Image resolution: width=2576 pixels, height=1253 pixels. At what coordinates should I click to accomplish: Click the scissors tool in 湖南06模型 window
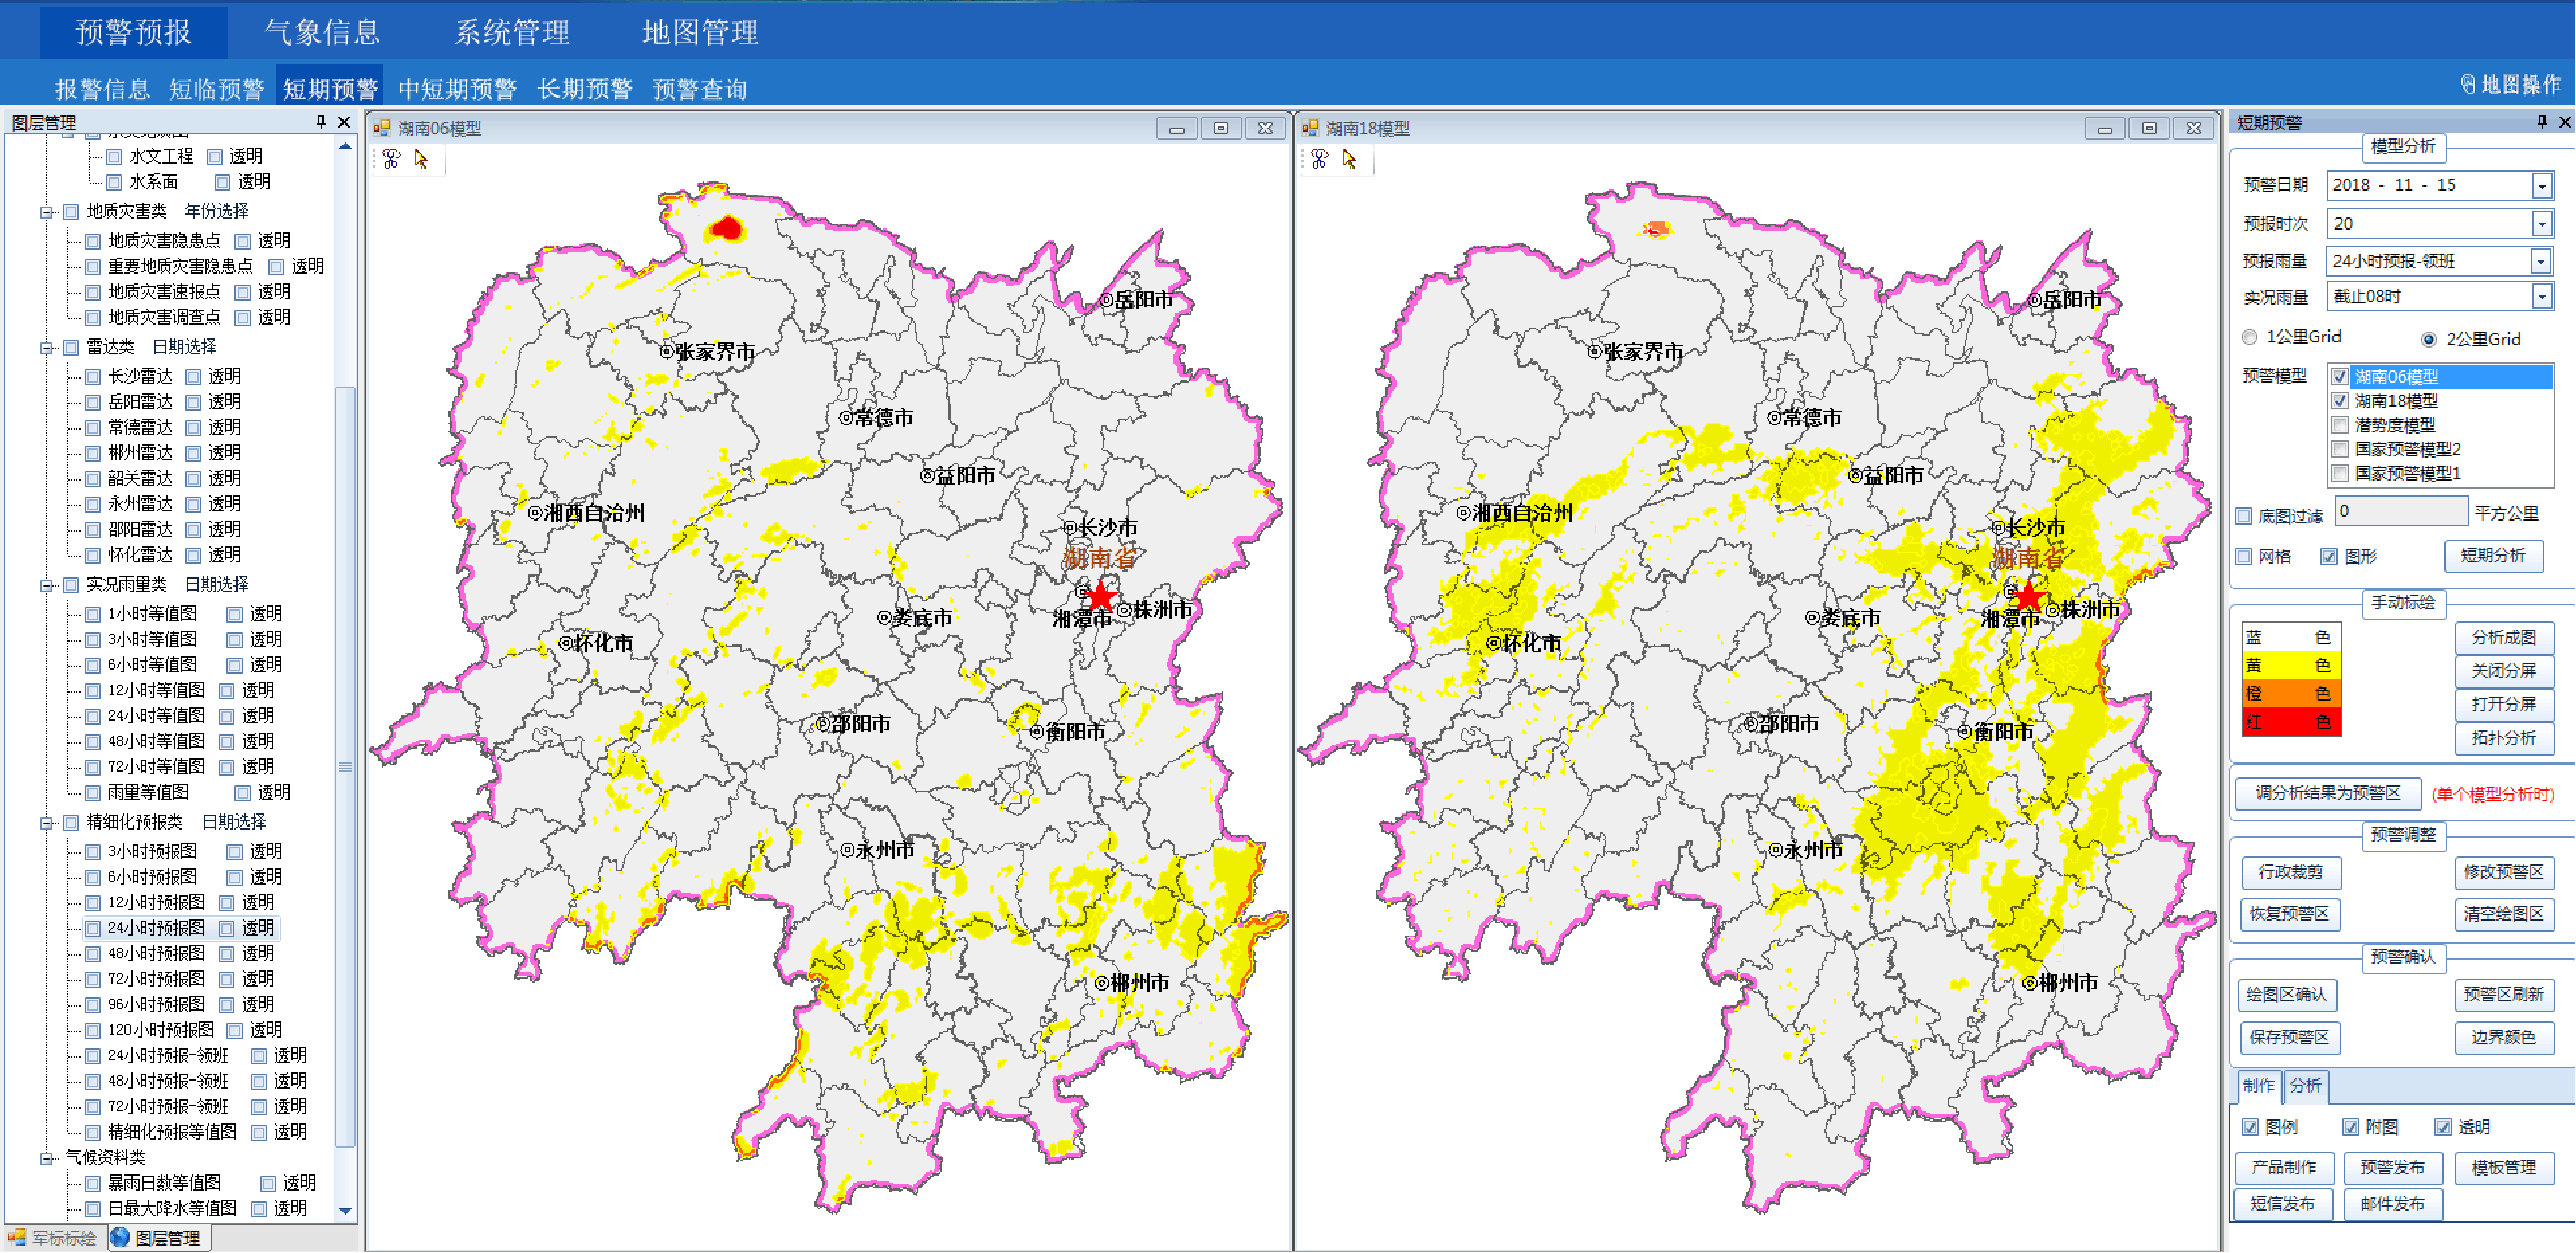pyautogui.click(x=391, y=159)
